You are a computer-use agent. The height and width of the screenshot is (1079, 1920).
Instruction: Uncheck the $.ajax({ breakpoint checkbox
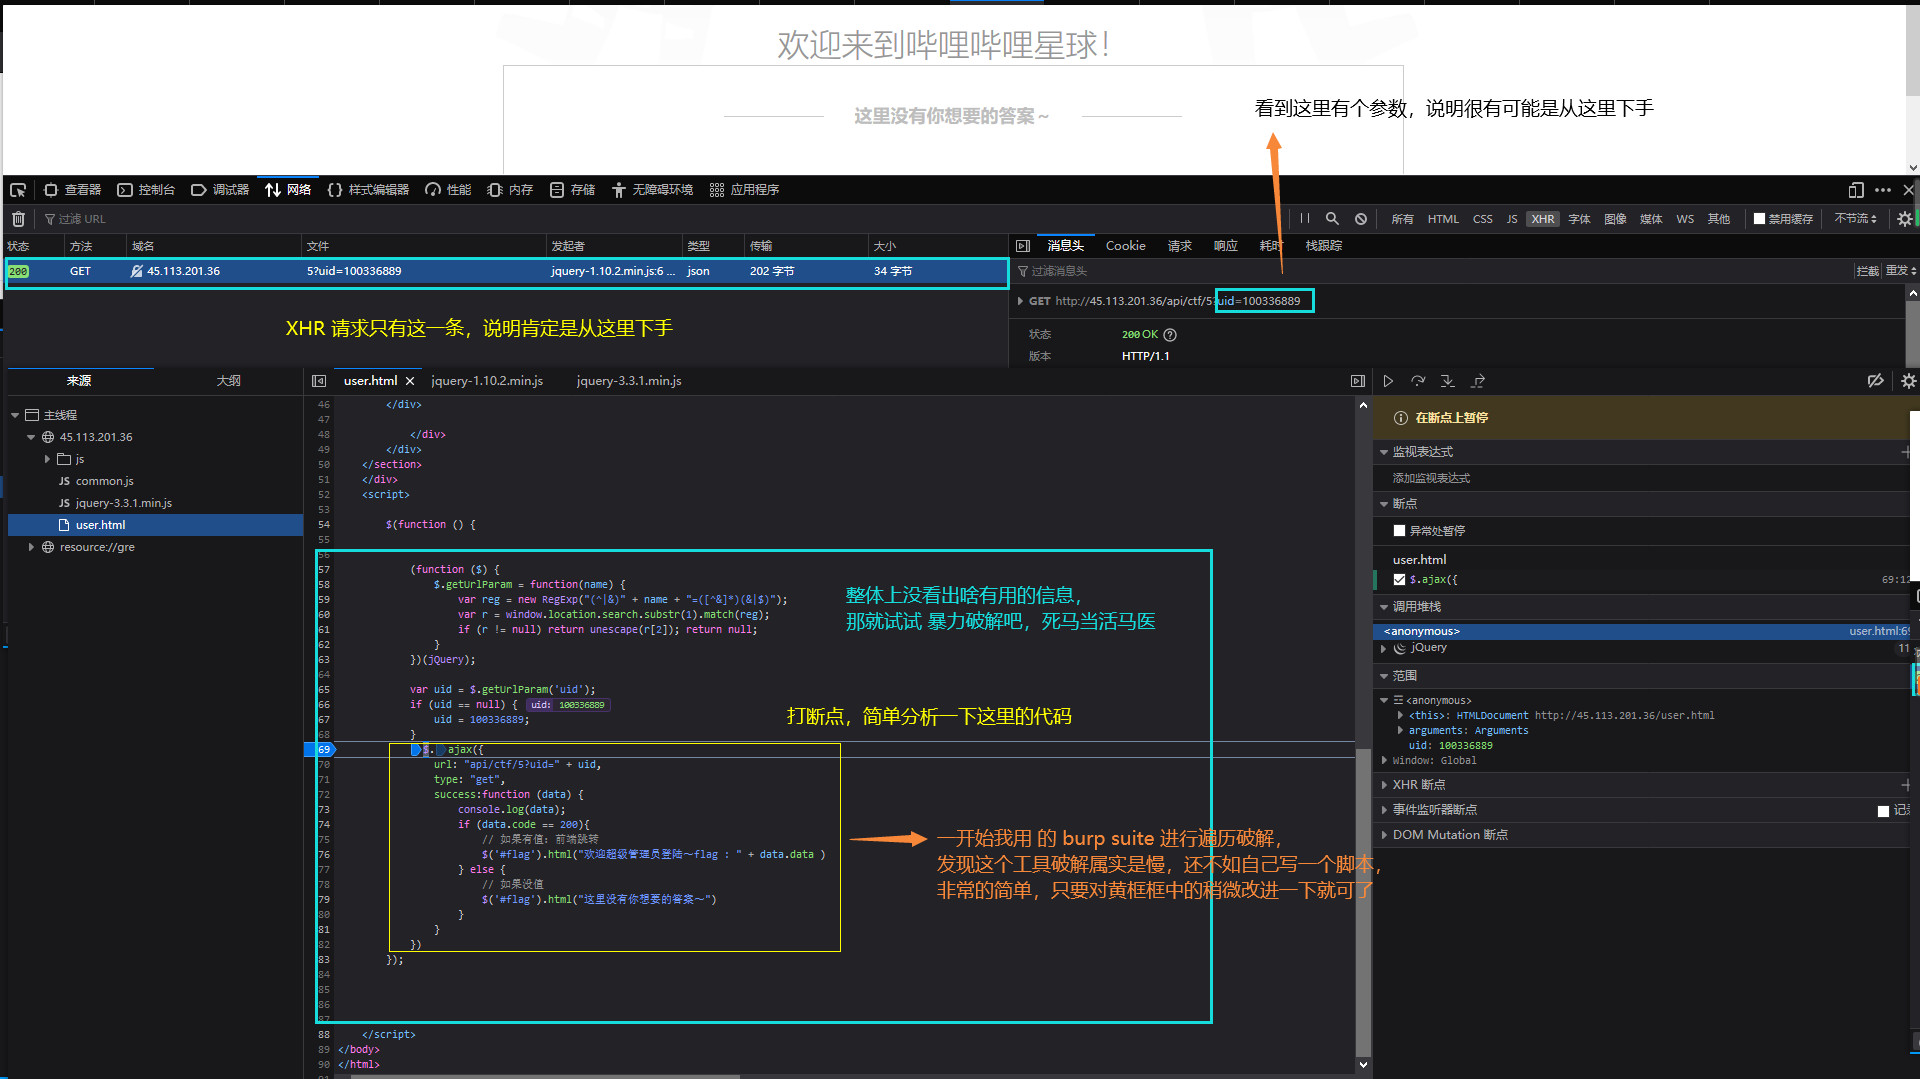click(1399, 580)
